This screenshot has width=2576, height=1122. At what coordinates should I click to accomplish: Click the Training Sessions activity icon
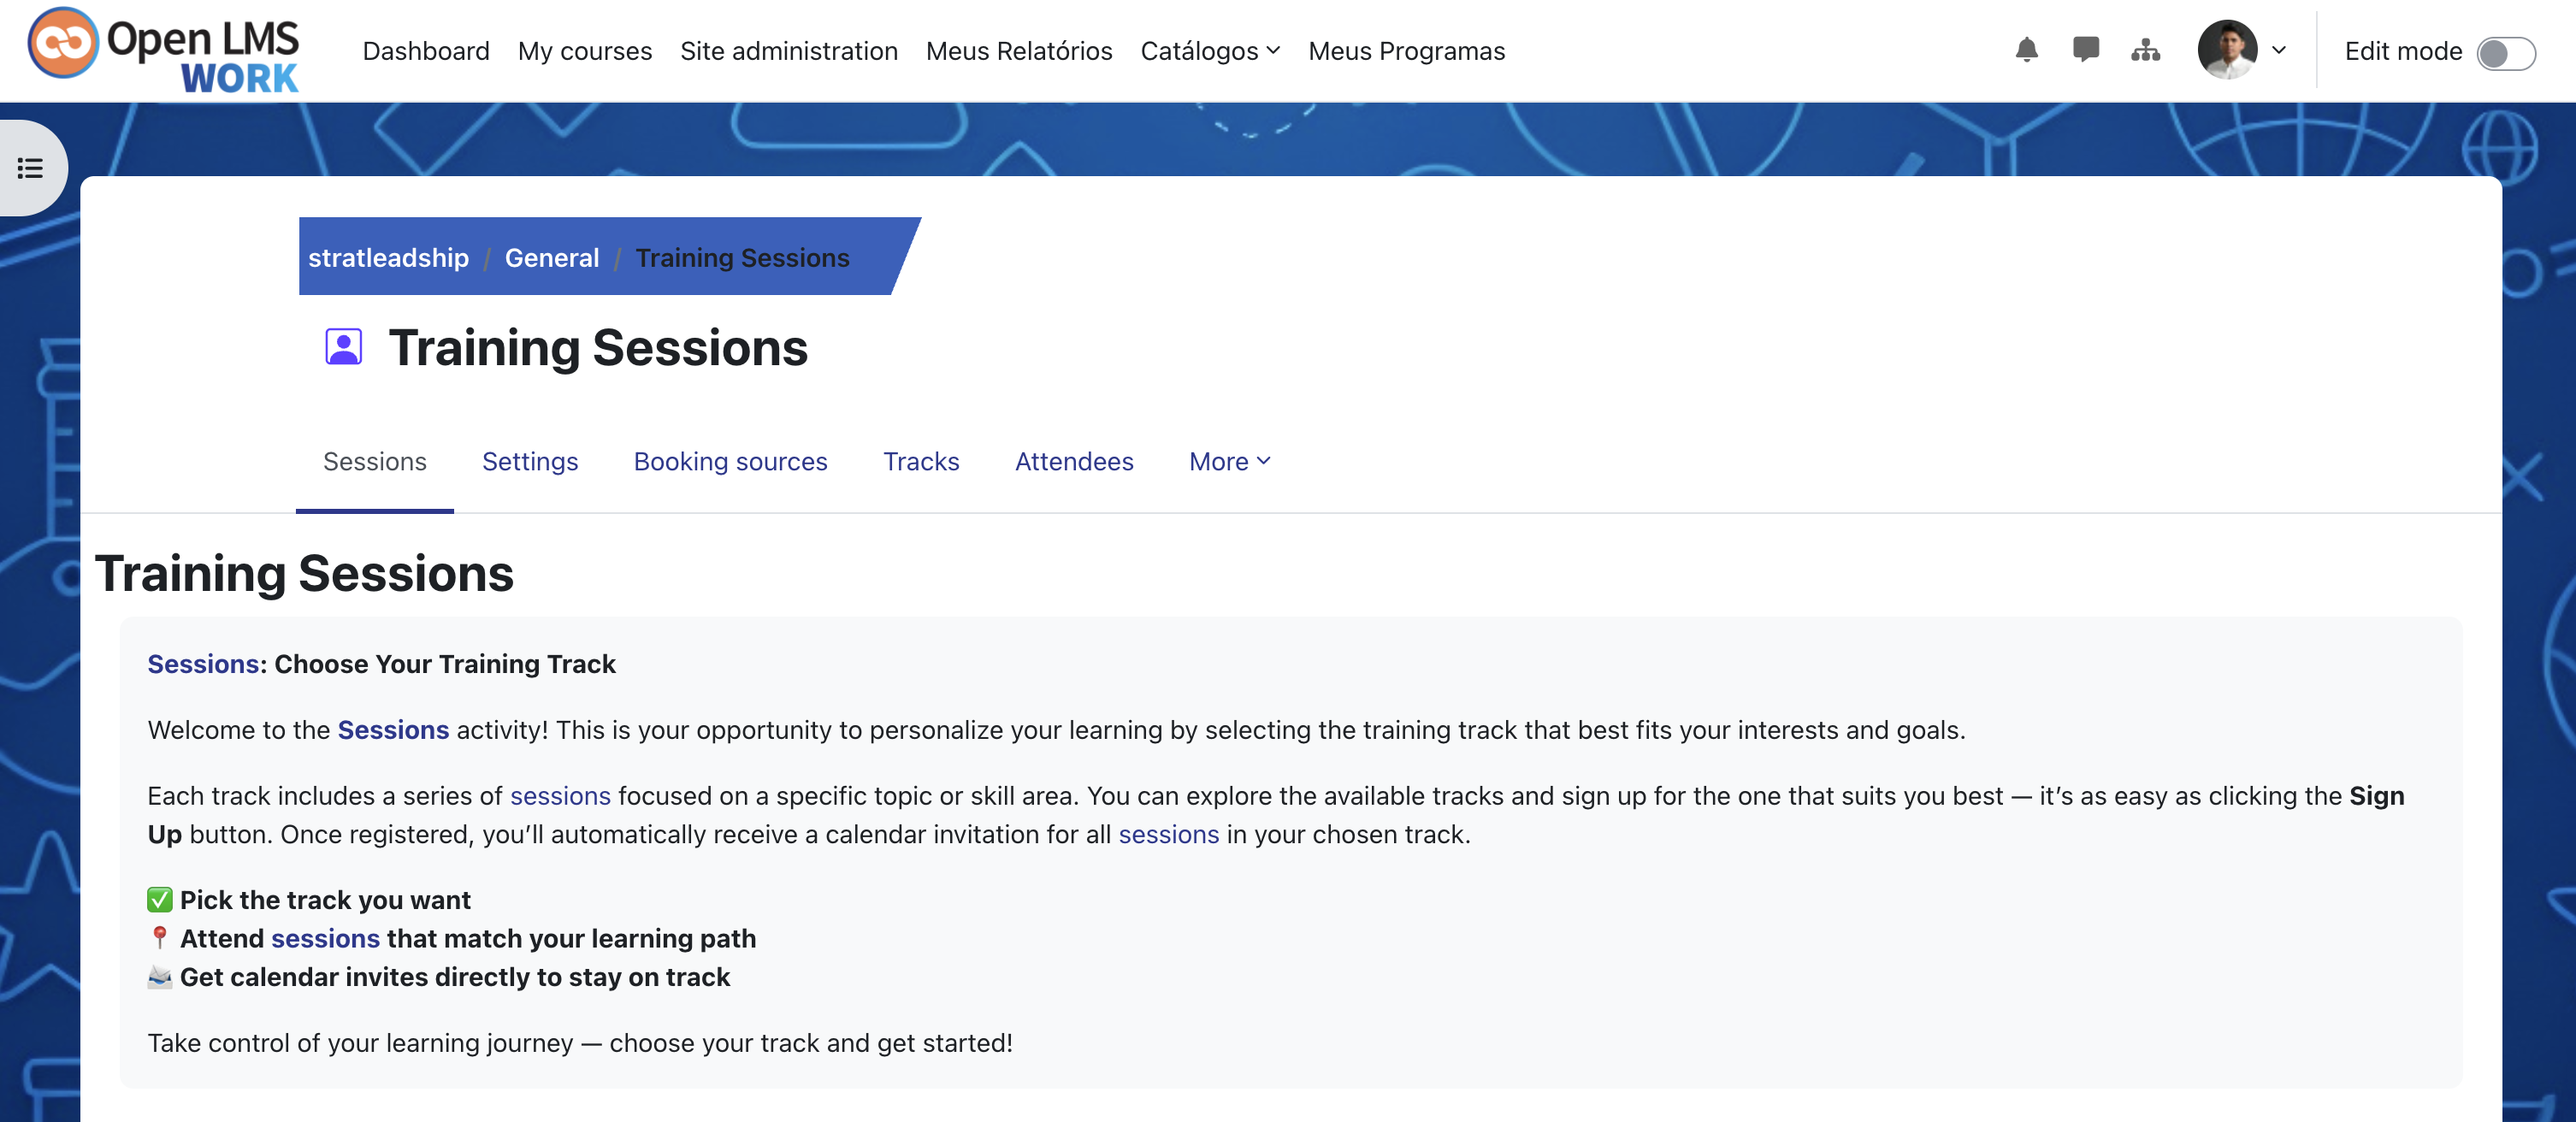click(343, 347)
